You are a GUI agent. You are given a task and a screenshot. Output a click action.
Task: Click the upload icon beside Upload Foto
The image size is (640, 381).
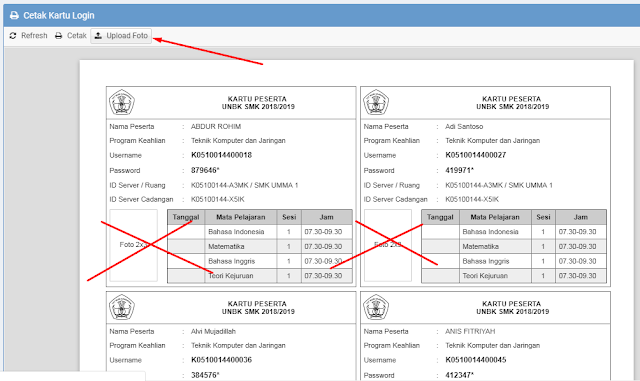pos(98,36)
